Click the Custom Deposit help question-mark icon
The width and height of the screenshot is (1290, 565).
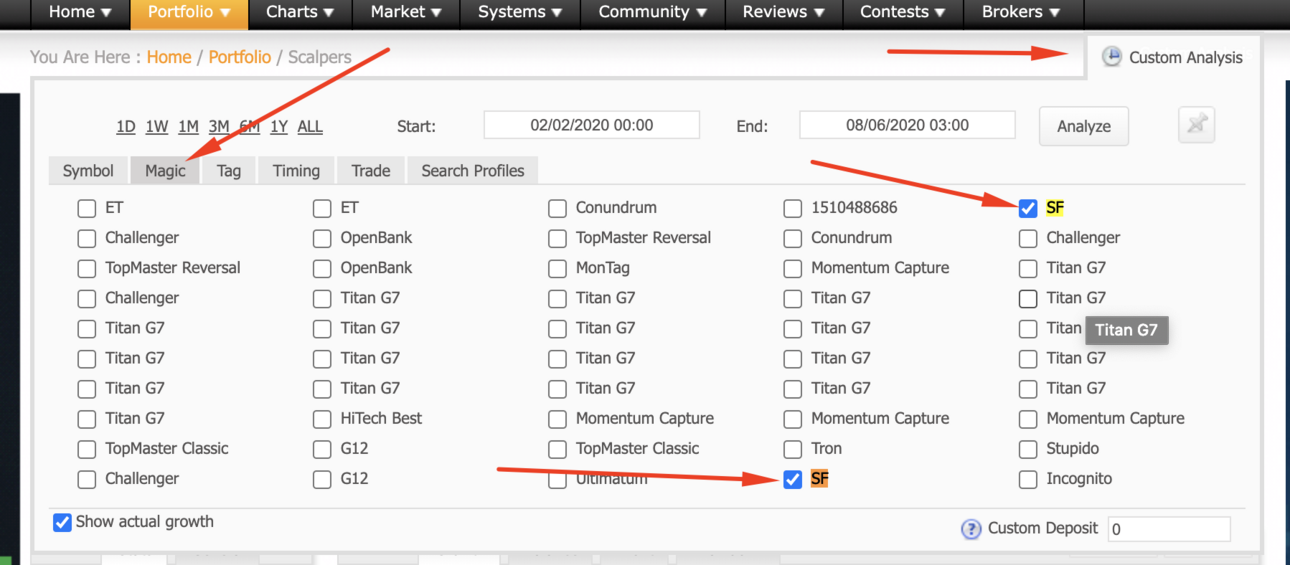pyautogui.click(x=971, y=529)
